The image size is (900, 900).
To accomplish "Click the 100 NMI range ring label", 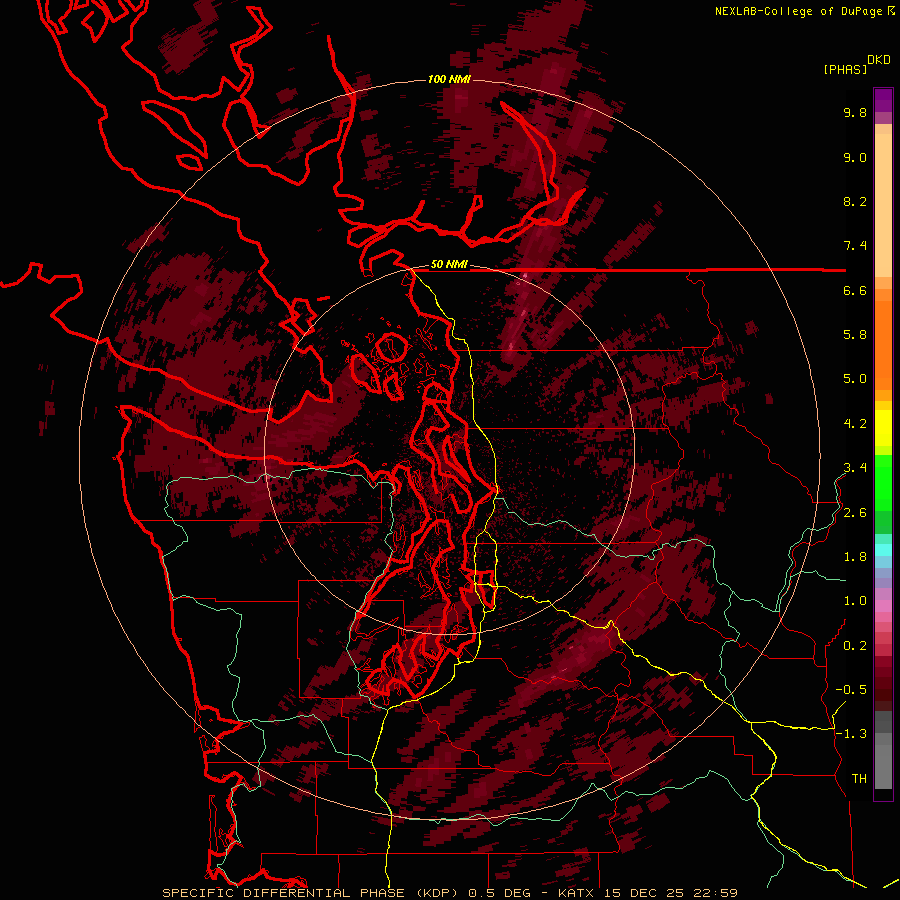I will pyautogui.click(x=449, y=79).
